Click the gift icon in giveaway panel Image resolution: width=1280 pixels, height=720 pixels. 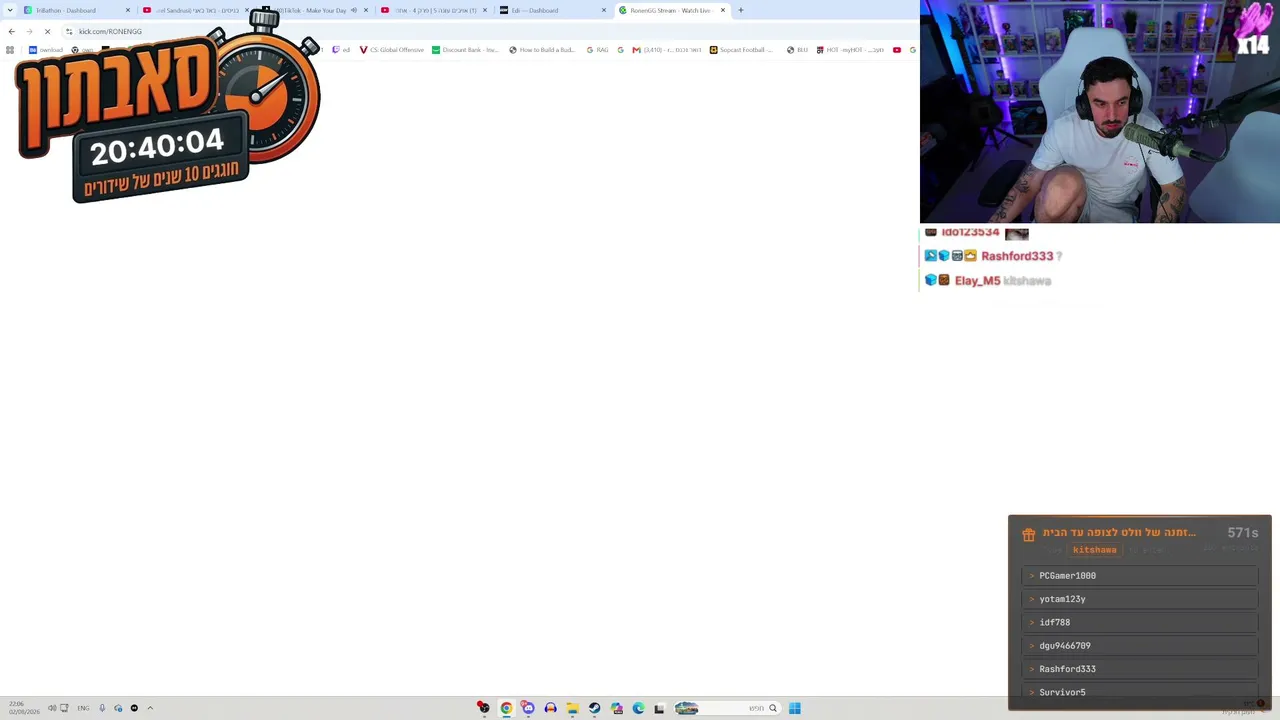click(x=1029, y=535)
